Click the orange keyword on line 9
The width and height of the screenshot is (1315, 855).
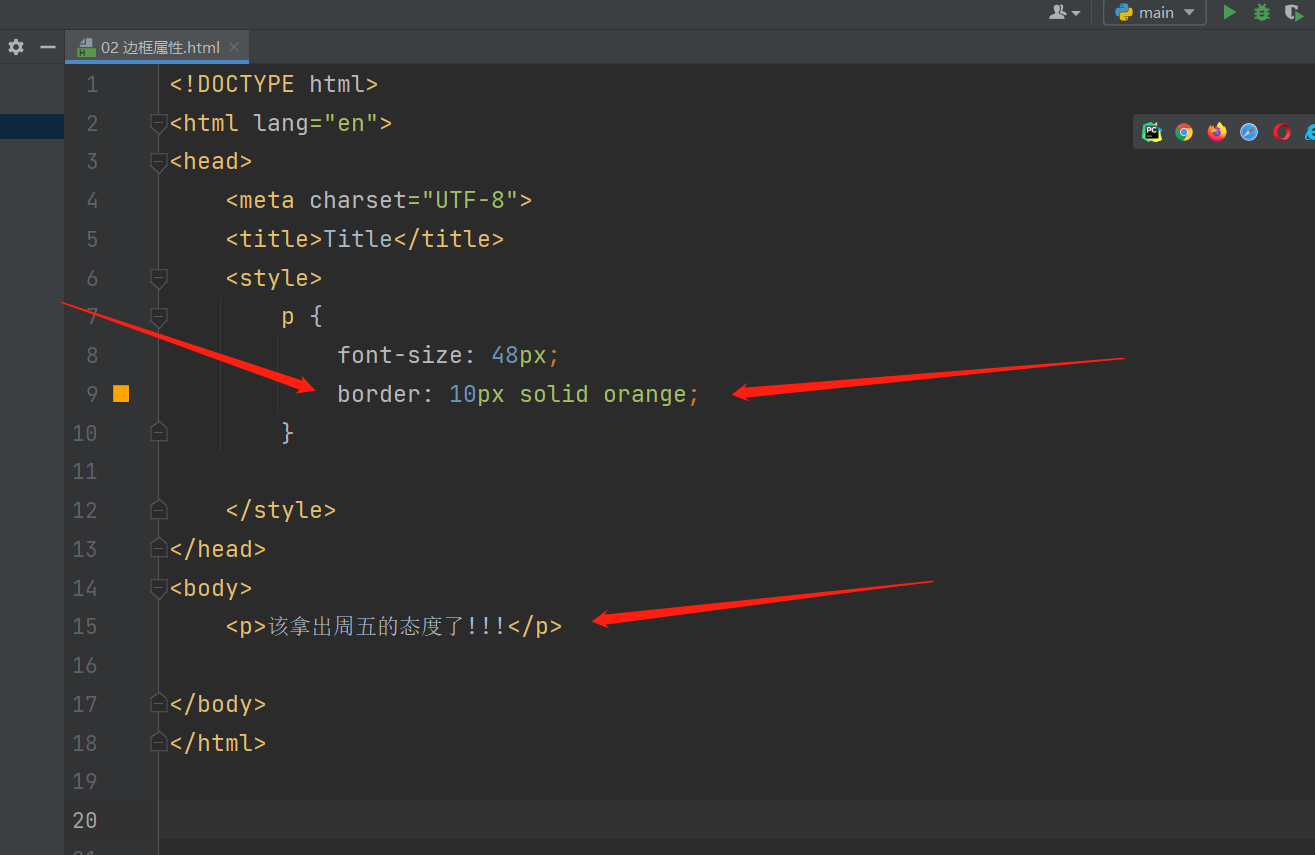[645, 394]
